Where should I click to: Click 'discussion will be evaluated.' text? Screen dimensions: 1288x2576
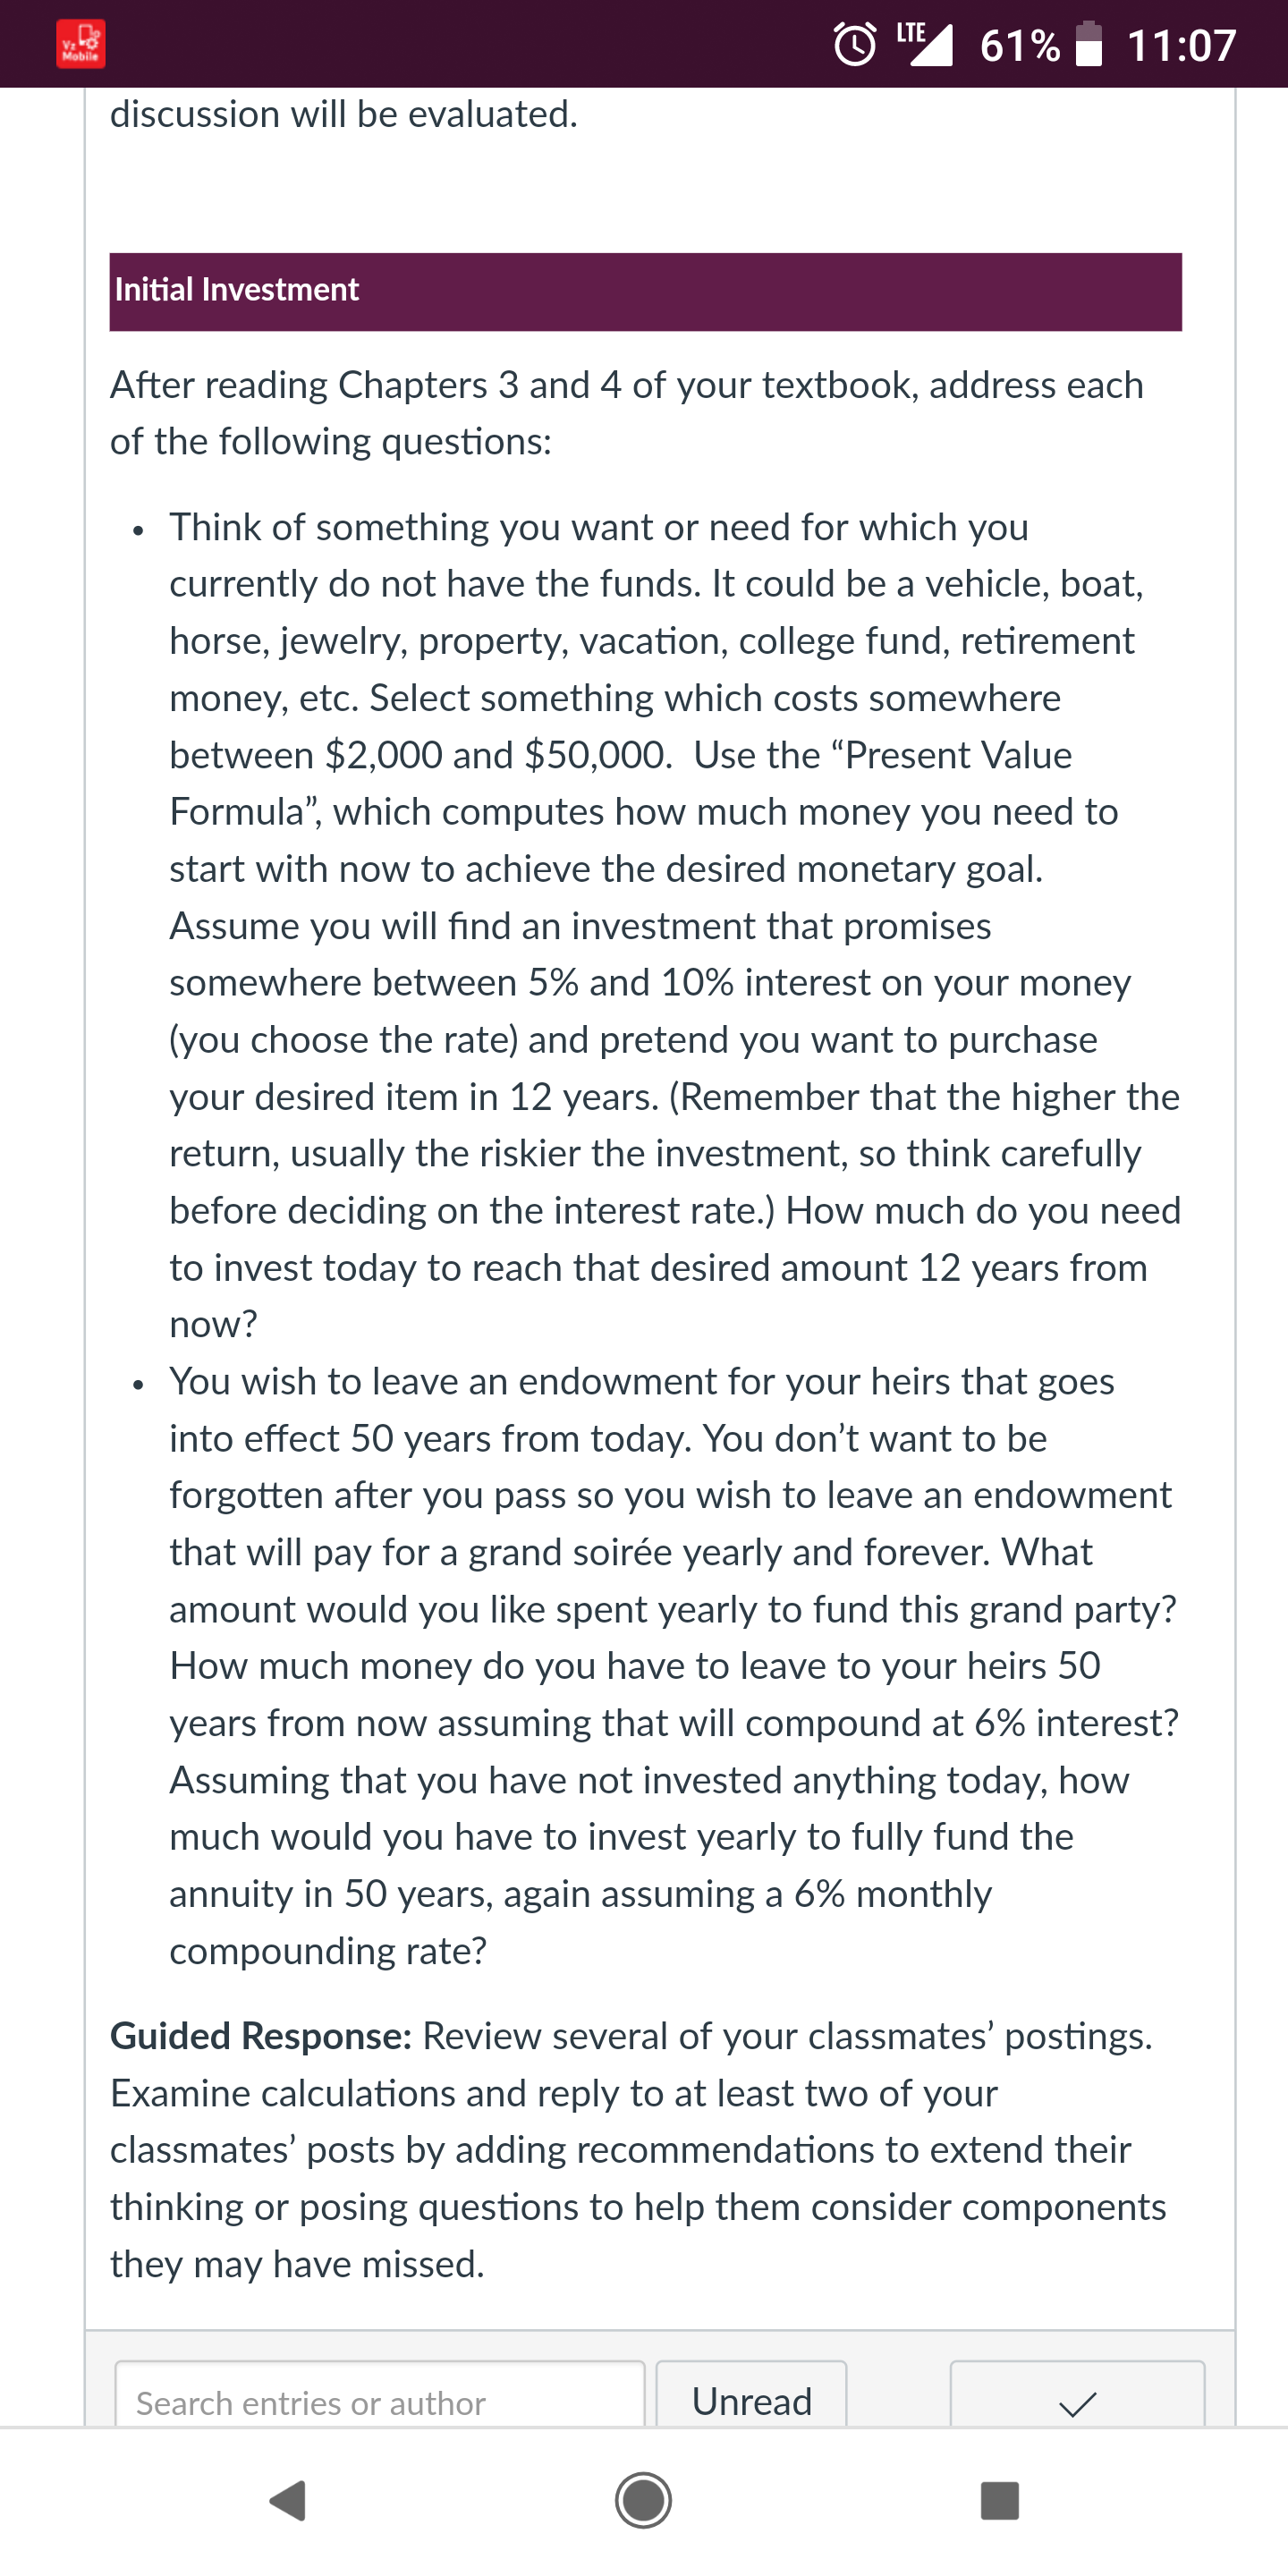tap(344, 114)
